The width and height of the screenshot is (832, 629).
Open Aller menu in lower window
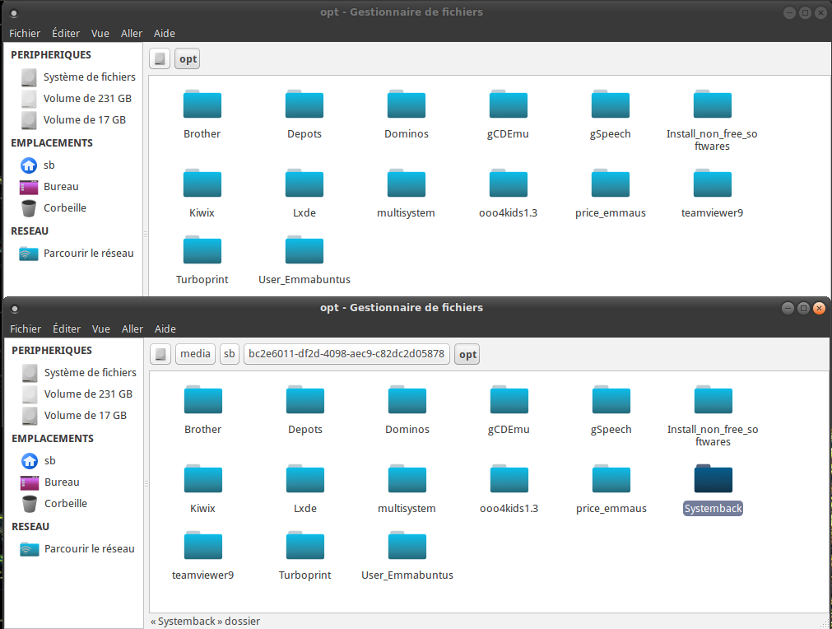[x=132, y=329]
